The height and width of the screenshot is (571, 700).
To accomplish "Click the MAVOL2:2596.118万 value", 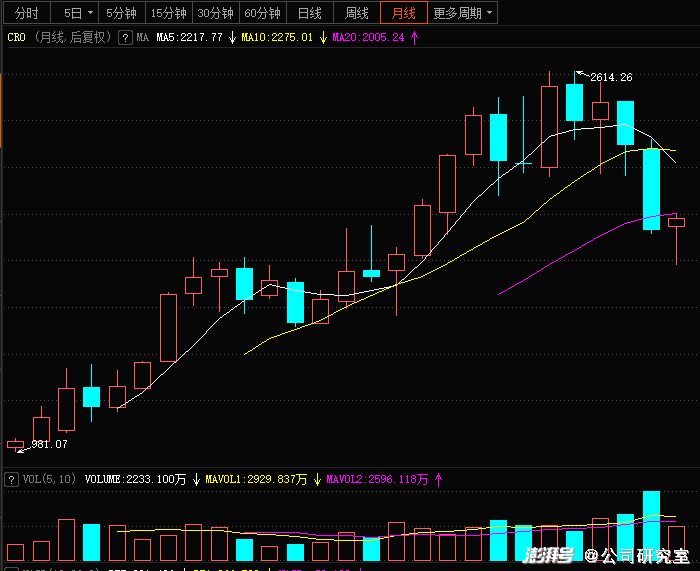I will click(377, 479).
